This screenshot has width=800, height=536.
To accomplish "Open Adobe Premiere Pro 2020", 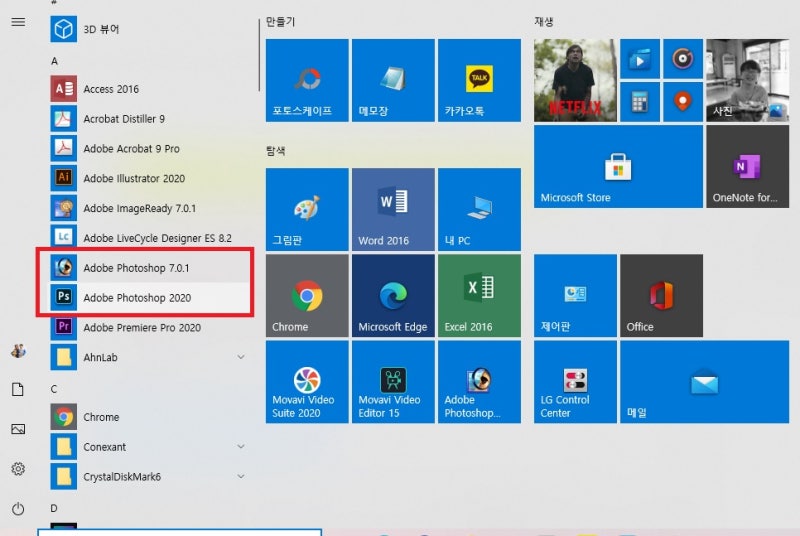I will point(148,327).
